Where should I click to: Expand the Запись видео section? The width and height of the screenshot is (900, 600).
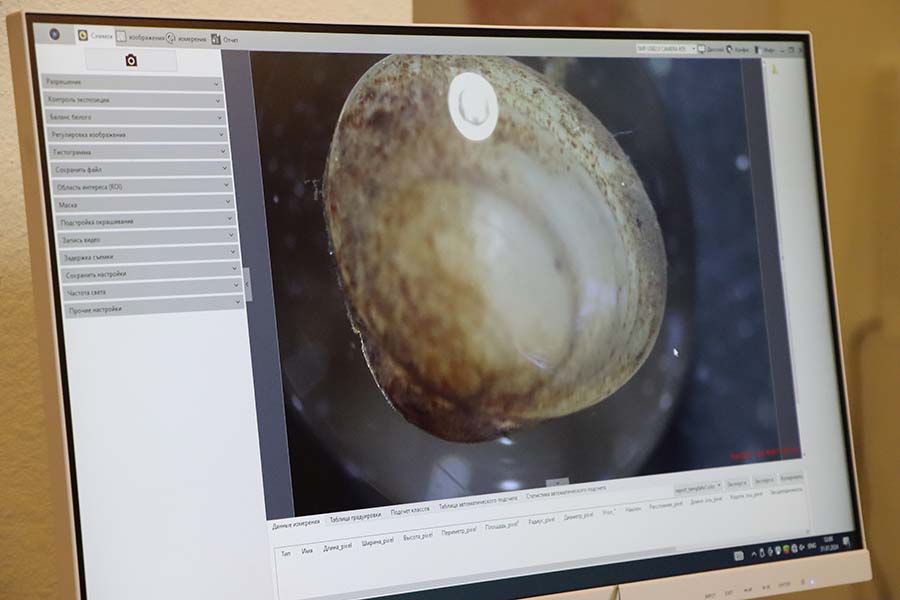(x=148, y=239)
